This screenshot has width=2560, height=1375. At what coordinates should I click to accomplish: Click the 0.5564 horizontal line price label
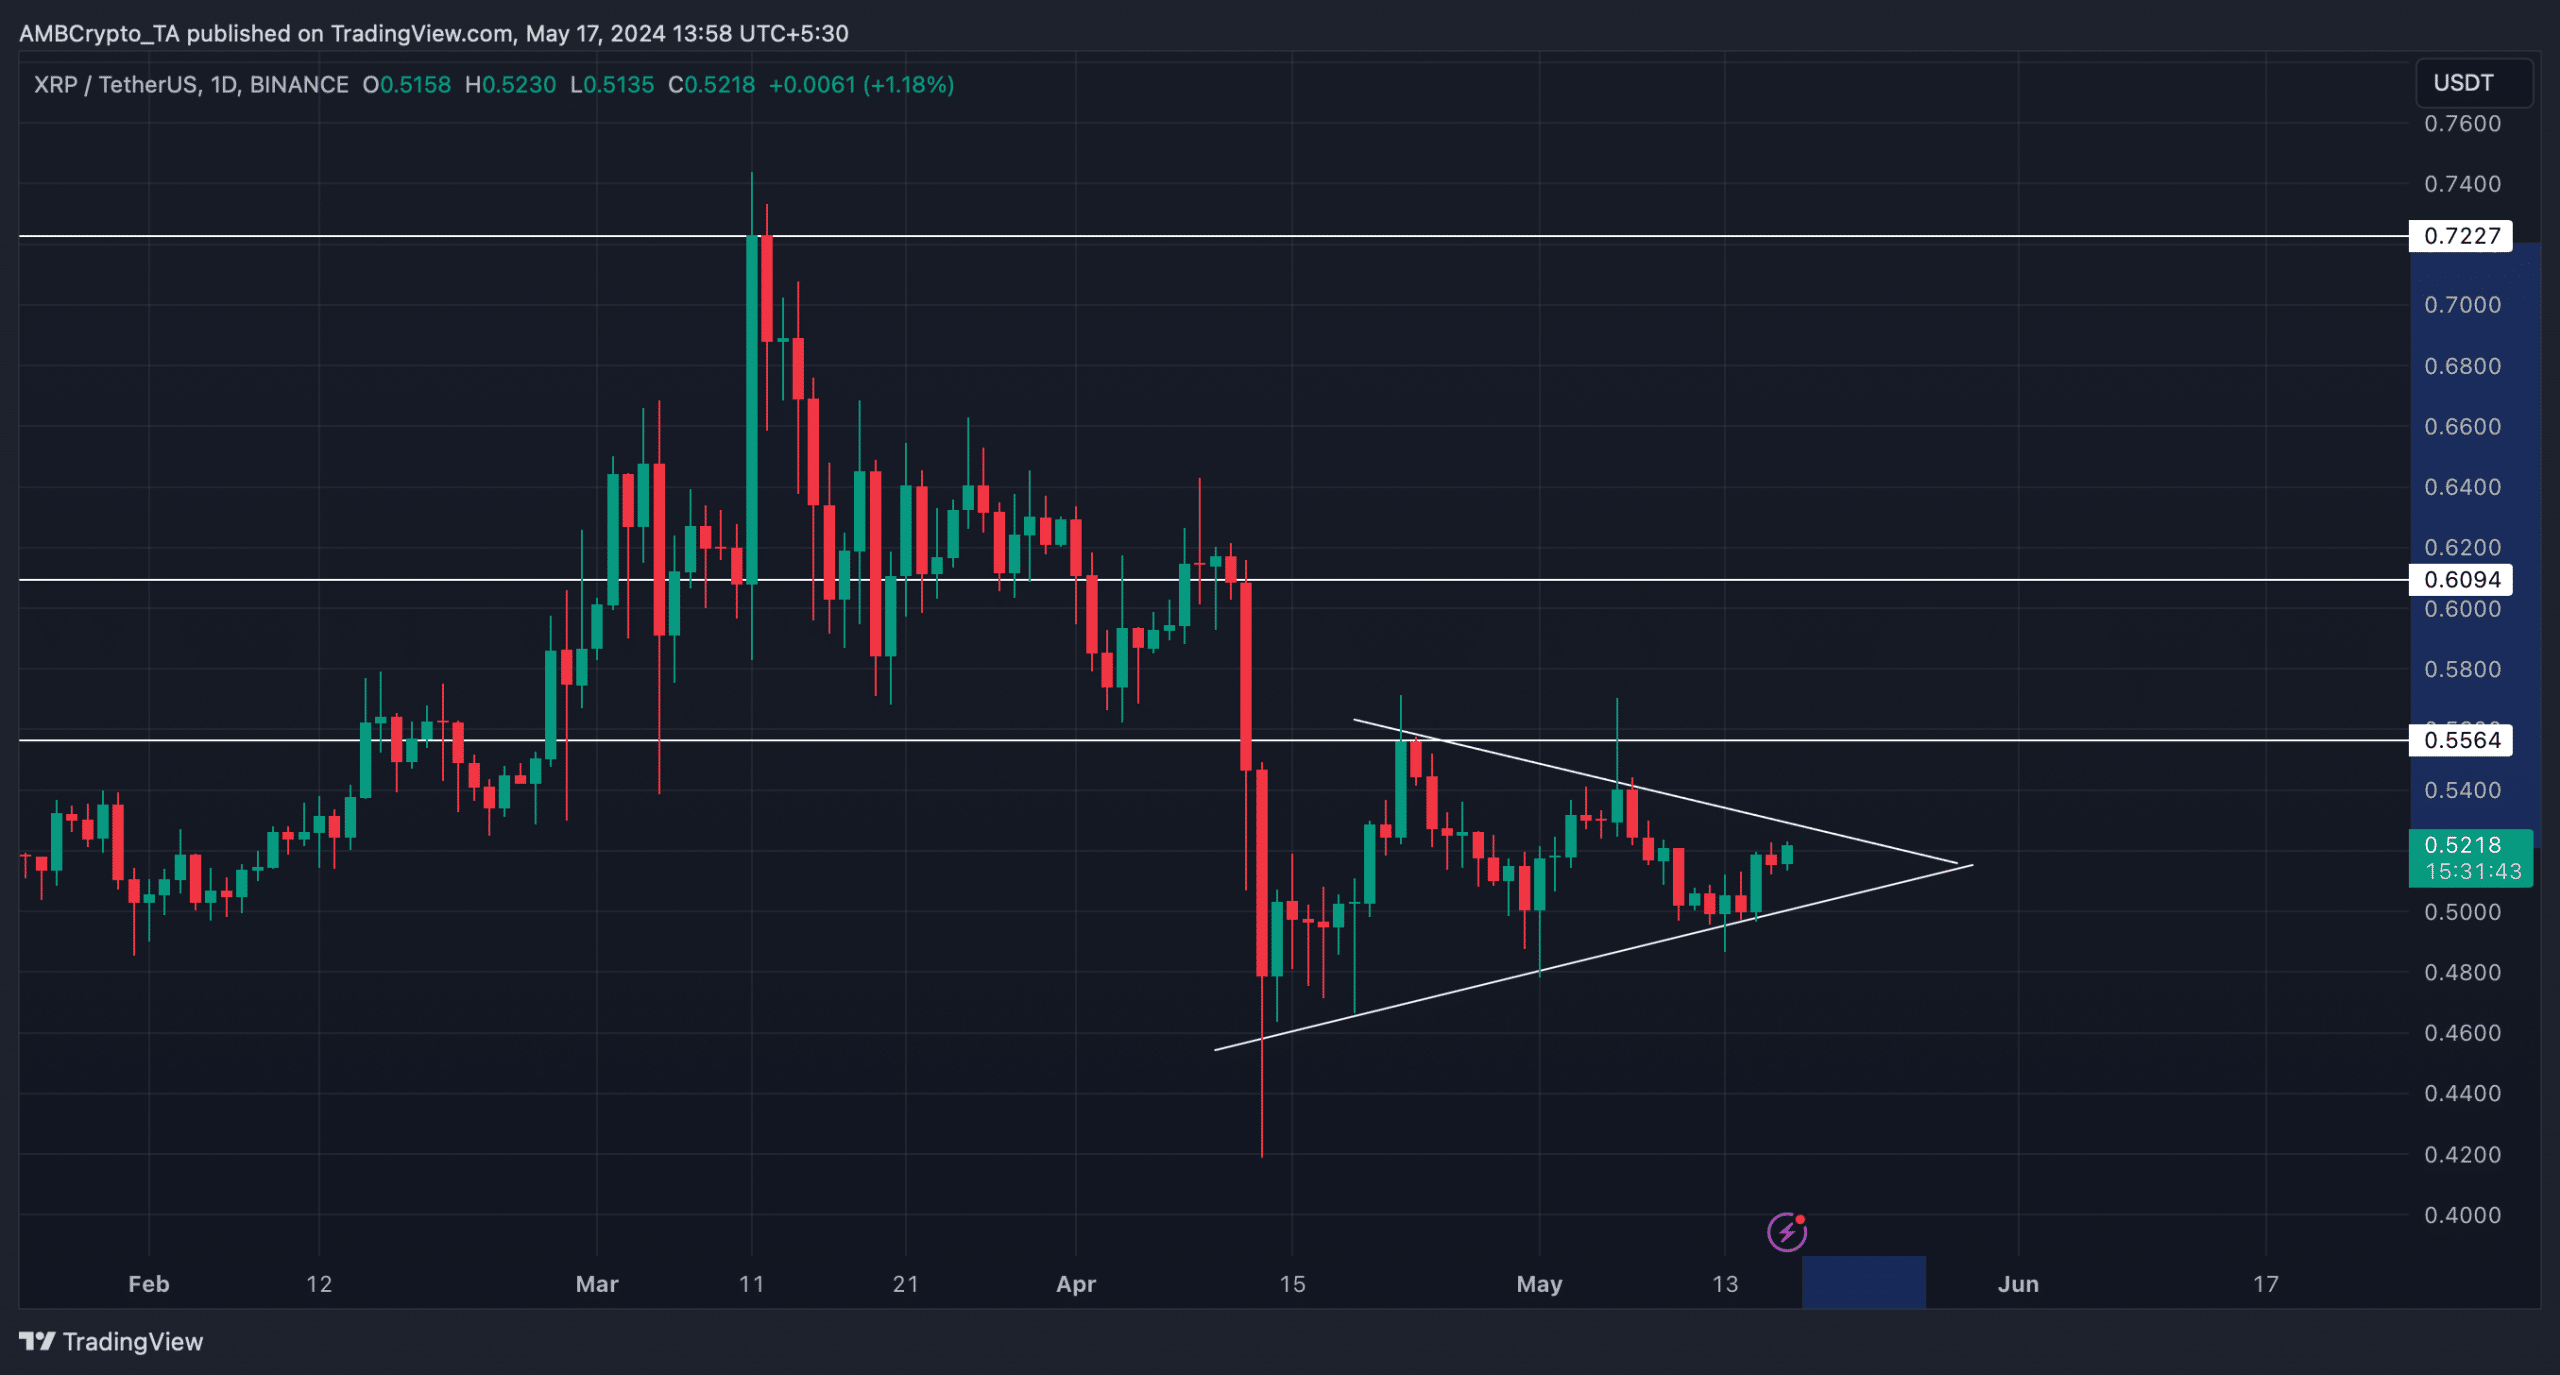(2461, 740)
